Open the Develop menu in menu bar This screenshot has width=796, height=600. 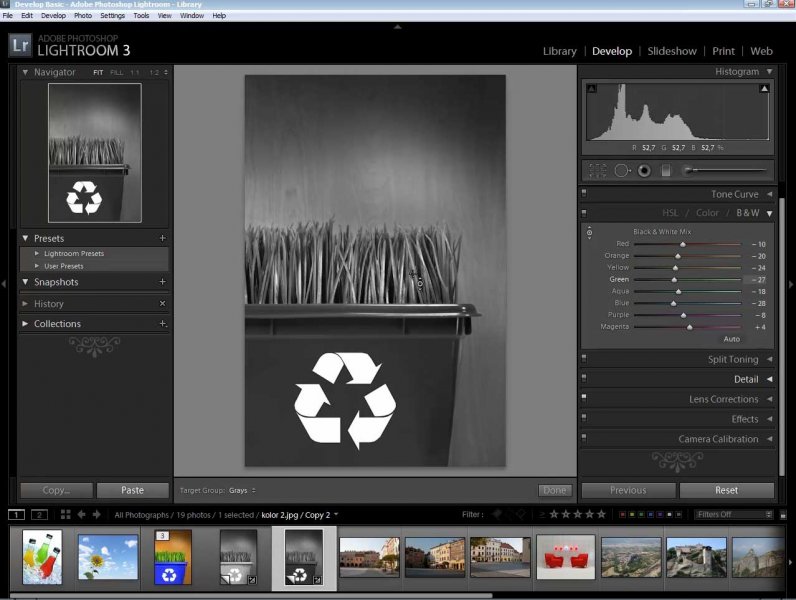pyautogui.click(x=53, y=16)
